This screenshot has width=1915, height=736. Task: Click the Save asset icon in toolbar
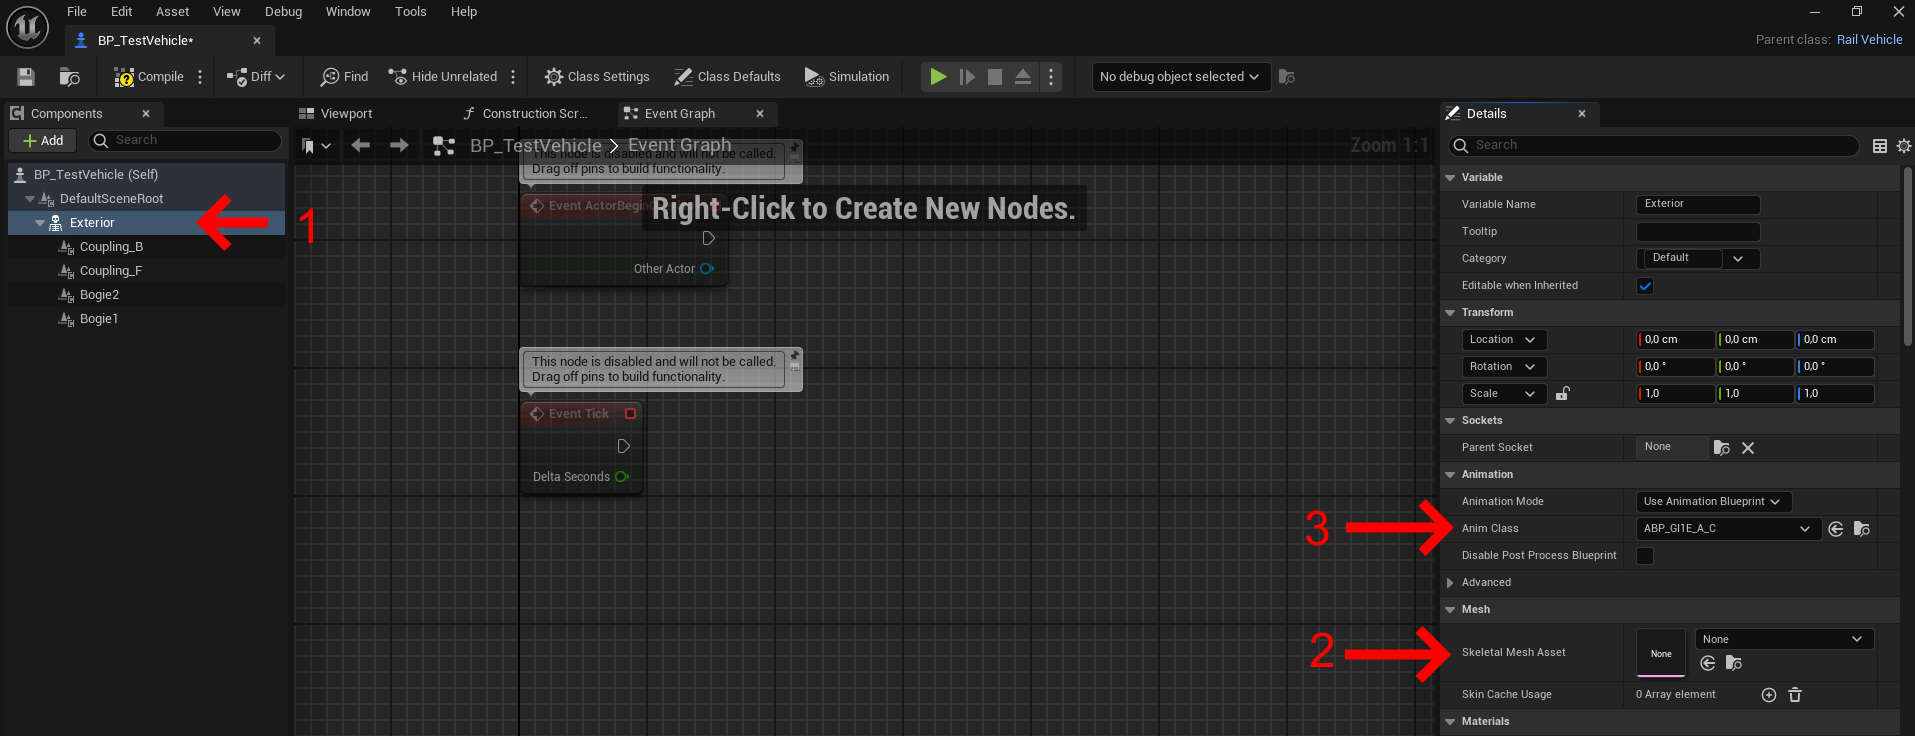tap(26, 77)
